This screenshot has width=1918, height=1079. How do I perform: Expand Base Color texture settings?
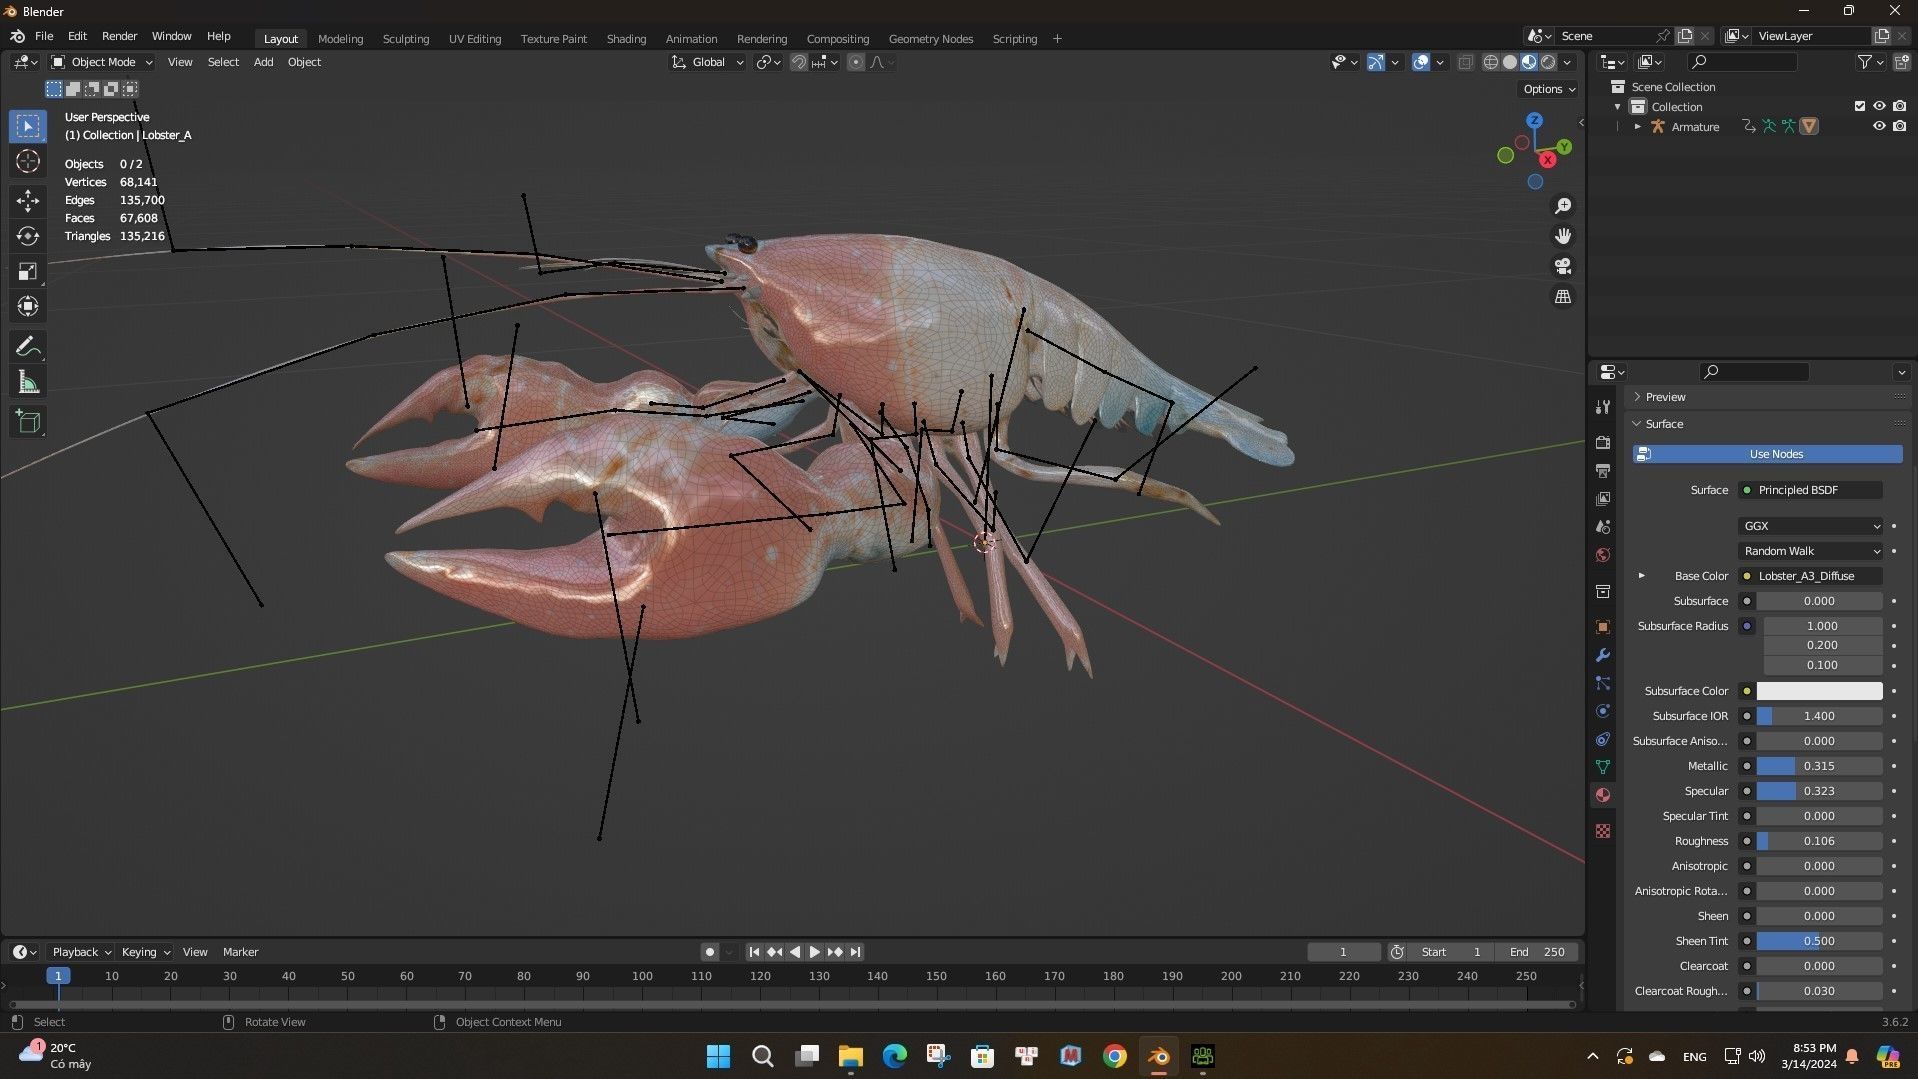click(x=1641, y=576)
